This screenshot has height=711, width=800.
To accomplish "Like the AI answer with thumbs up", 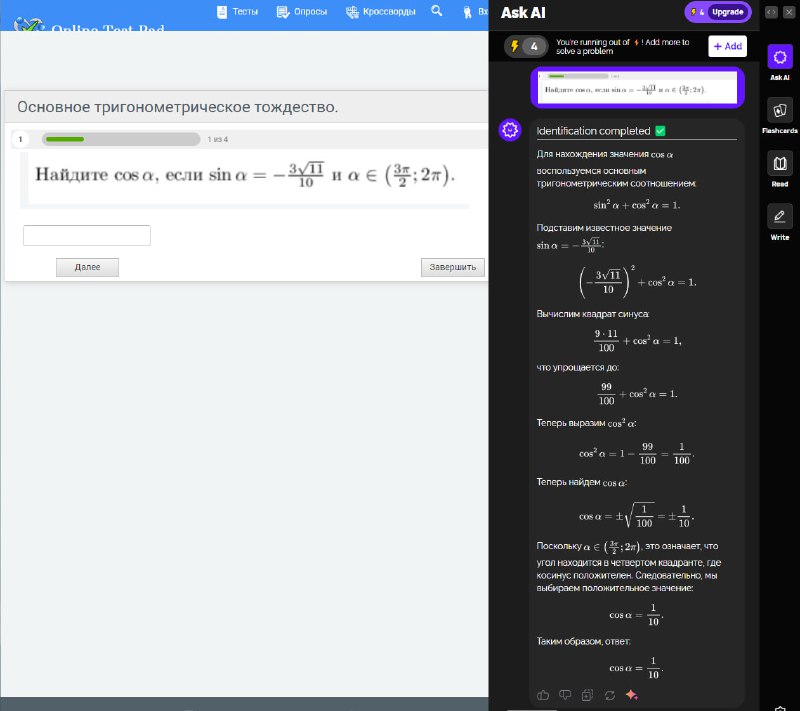I will point(543,695).
